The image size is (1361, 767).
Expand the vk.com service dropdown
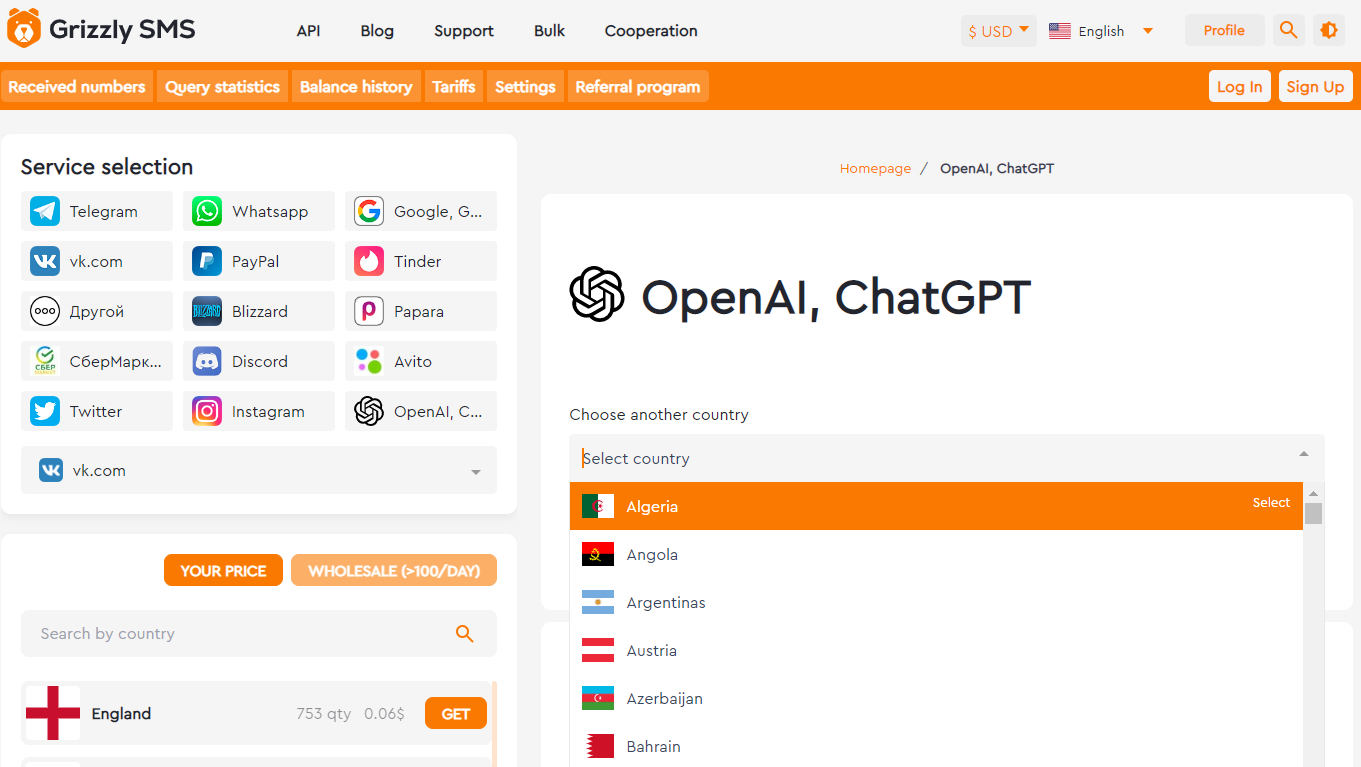point(259,470)
